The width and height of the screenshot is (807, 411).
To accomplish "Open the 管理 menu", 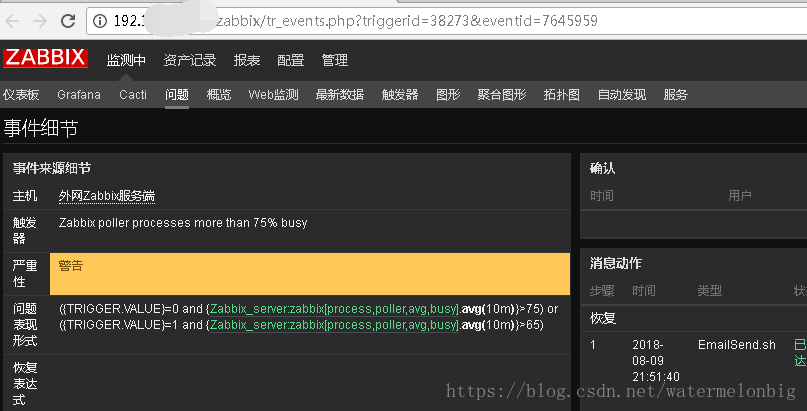I will click(334, 60).
